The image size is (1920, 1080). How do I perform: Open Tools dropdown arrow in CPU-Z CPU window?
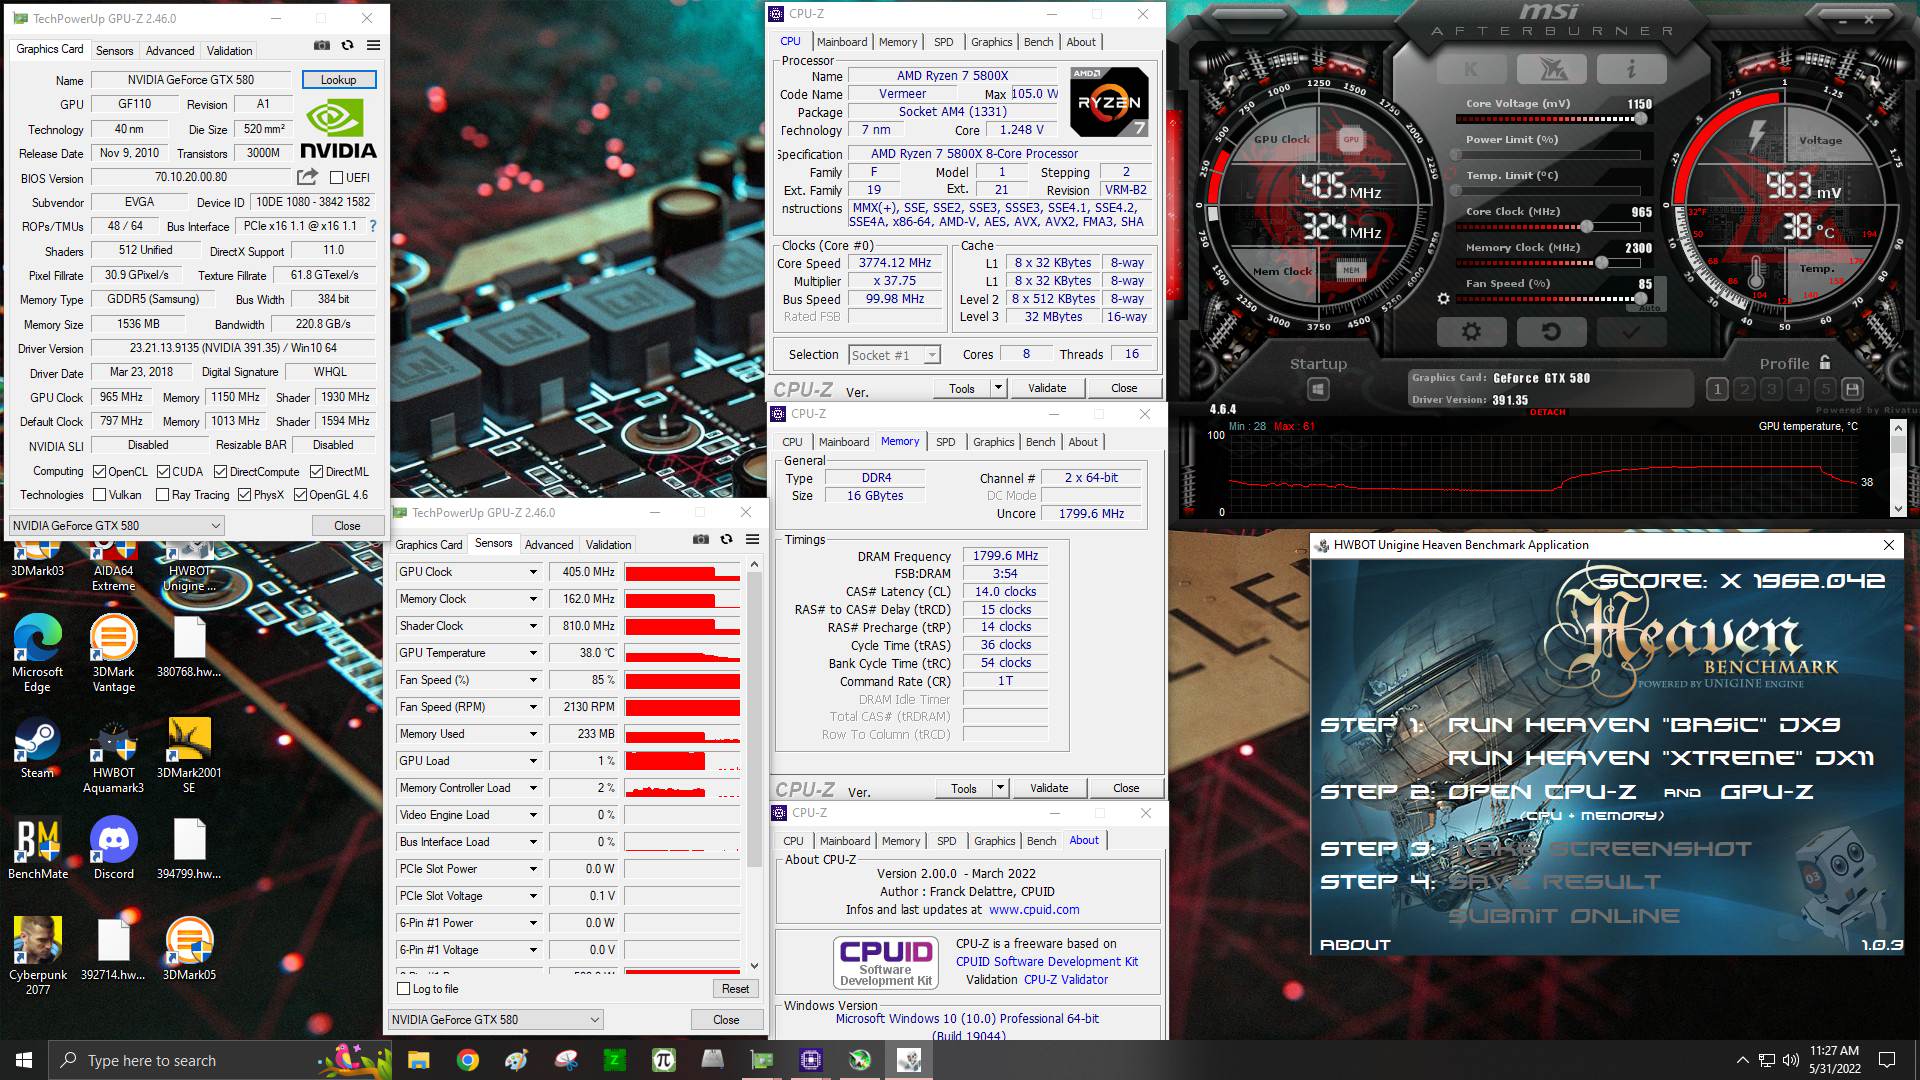[998, 388]
